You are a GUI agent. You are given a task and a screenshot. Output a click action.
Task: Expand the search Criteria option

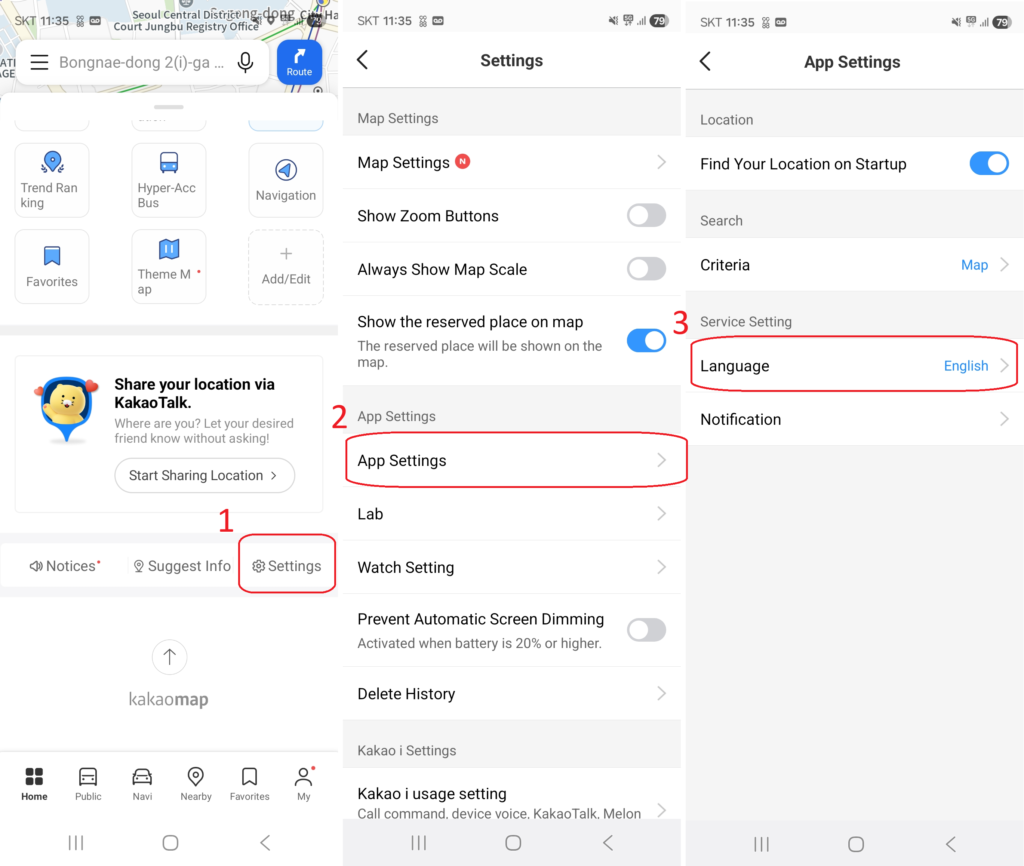(854, 265)
